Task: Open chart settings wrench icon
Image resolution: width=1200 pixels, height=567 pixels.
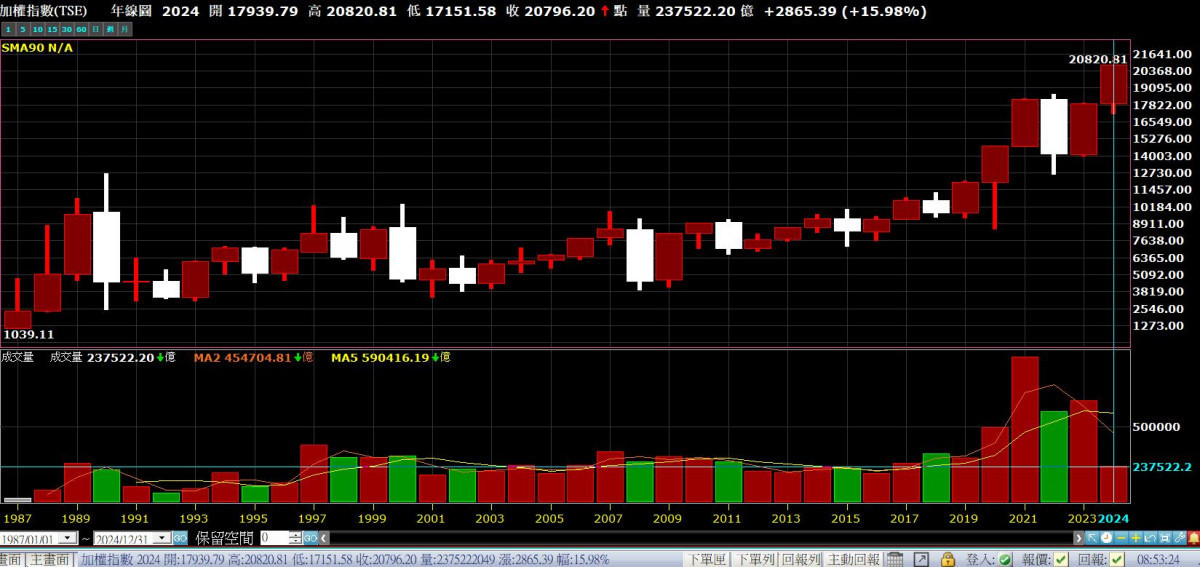Action: 1179,538
